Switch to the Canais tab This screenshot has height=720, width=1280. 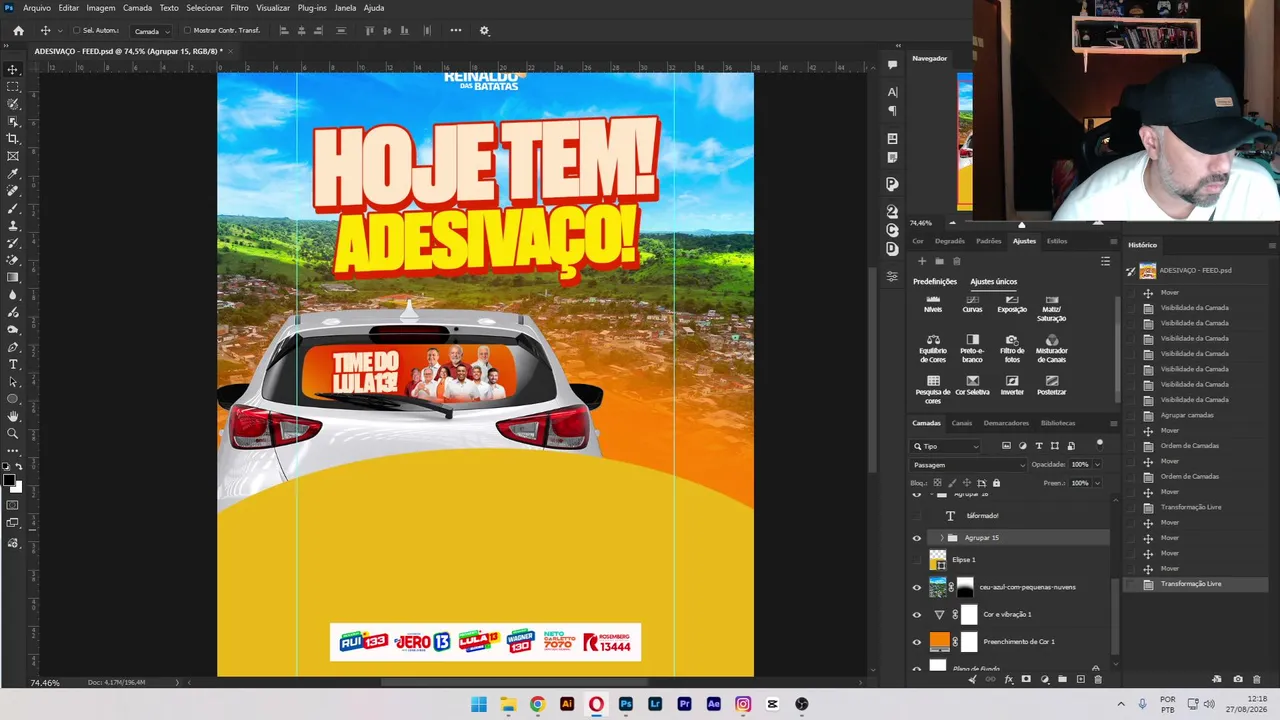[x=961, y=423]
